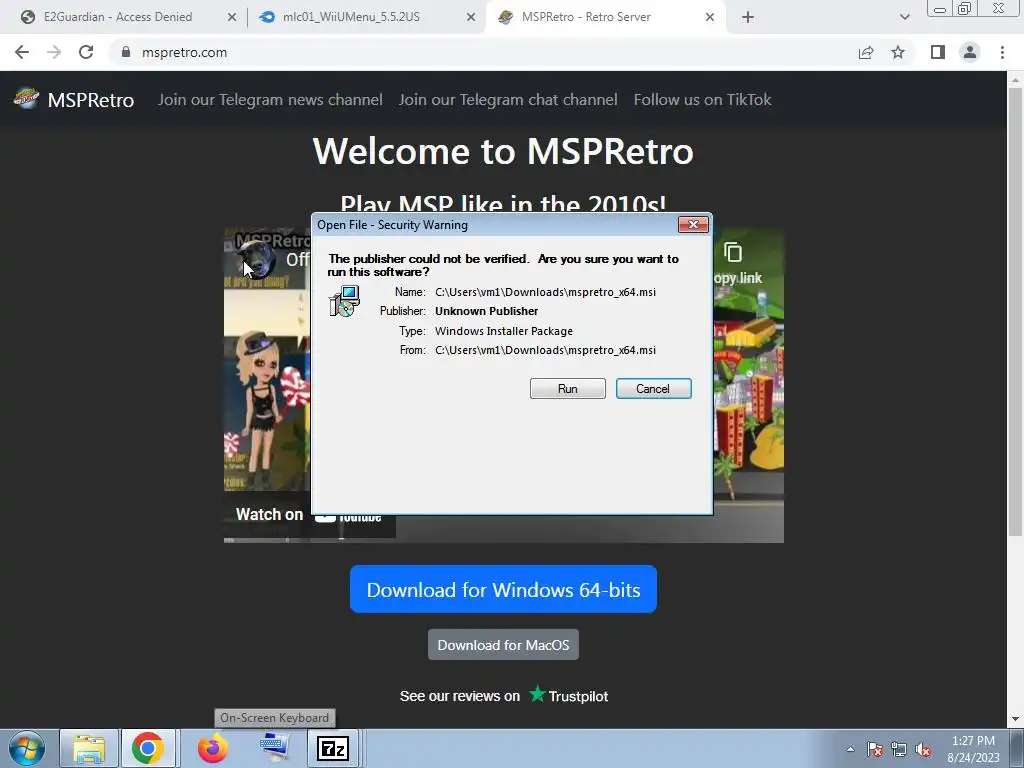Open the Chrome profile avatar
Screen dimensions: 1024x768
(x=970, y=52)
